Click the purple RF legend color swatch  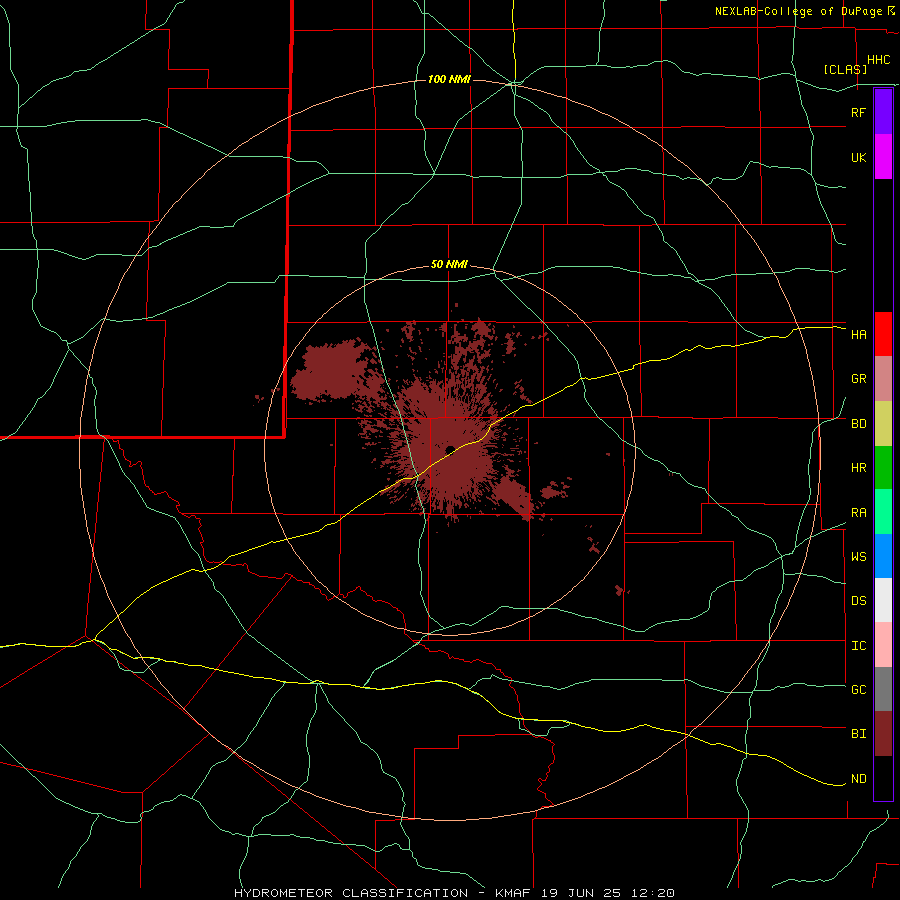pos(883,112)
